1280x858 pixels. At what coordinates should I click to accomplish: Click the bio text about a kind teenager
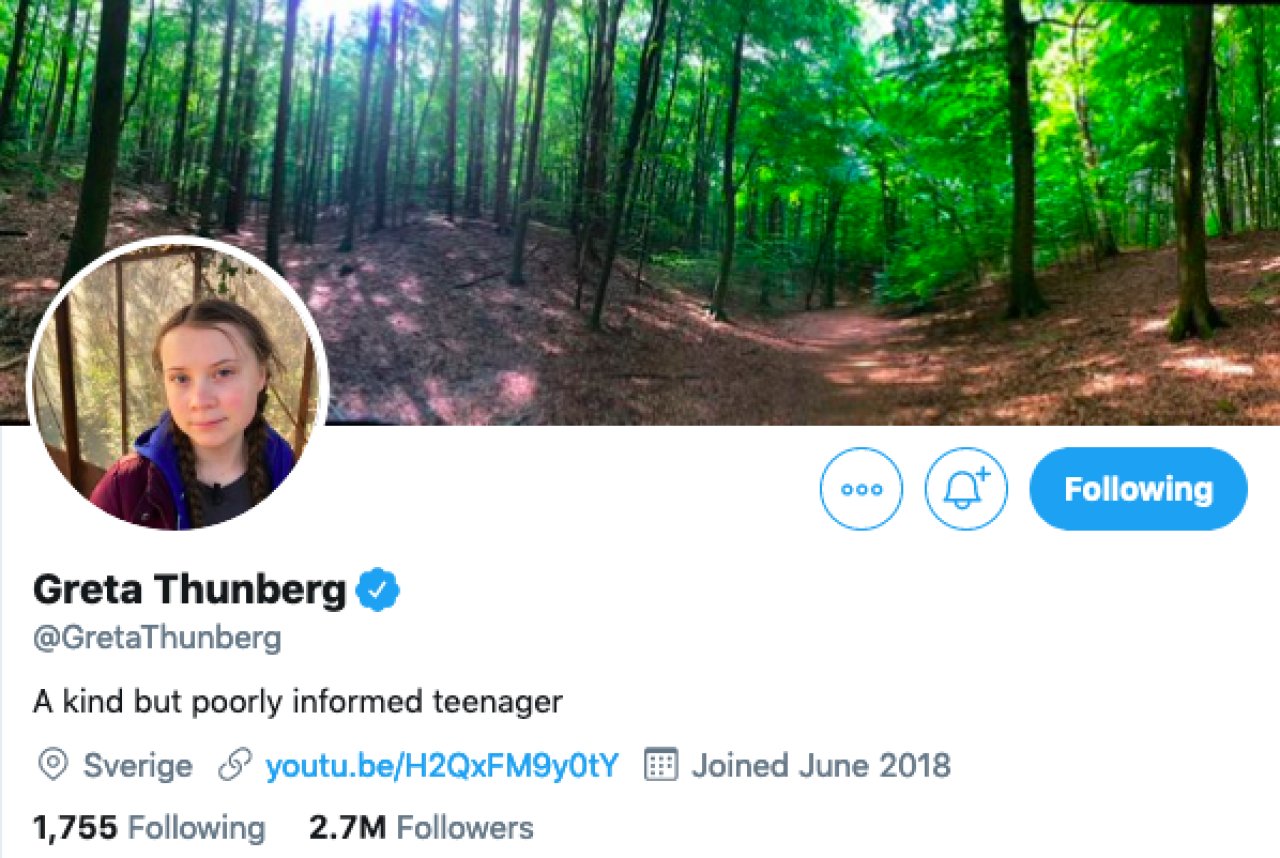[x=298, y=702]
